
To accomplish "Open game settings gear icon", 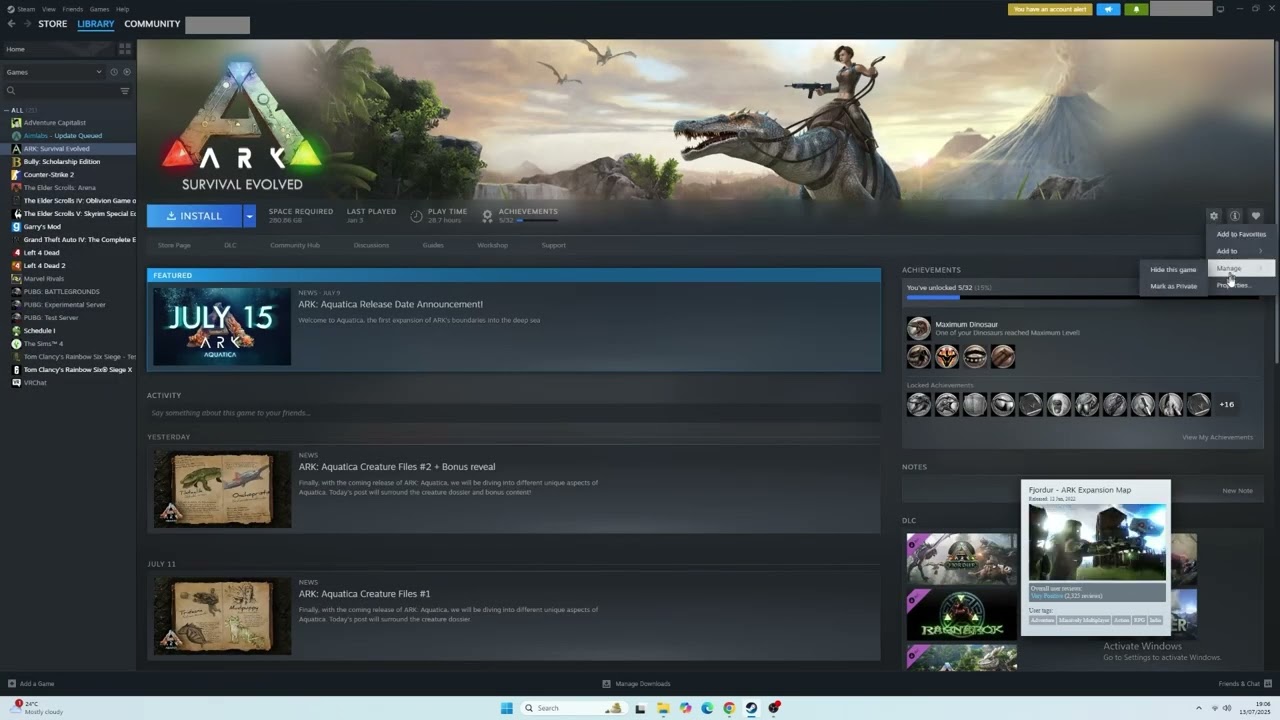I will [x=1214, y=216].
